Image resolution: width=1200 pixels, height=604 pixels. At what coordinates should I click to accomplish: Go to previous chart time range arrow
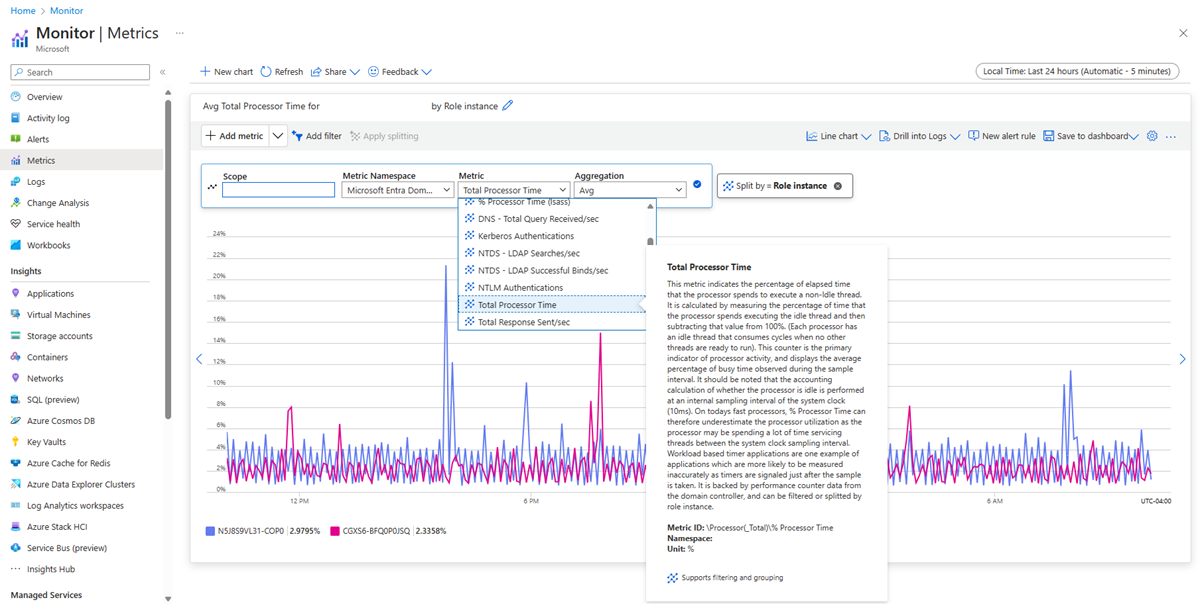point(198,359)
